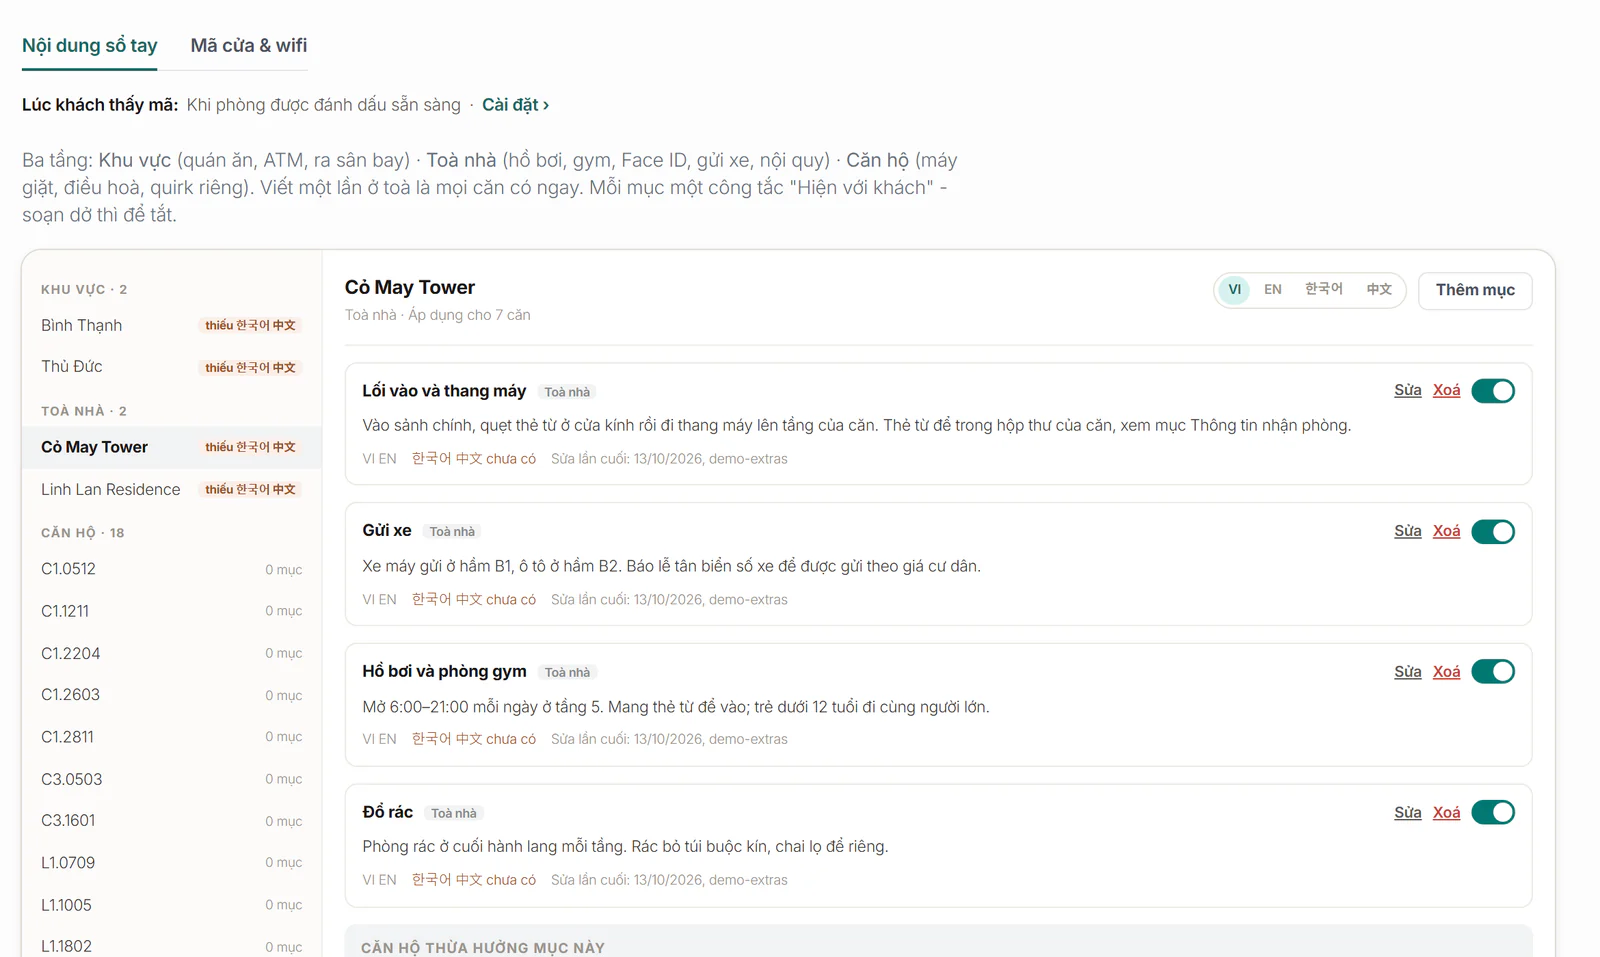Open apartment L1.1802
1600x957 pixels.
(171, 946)
